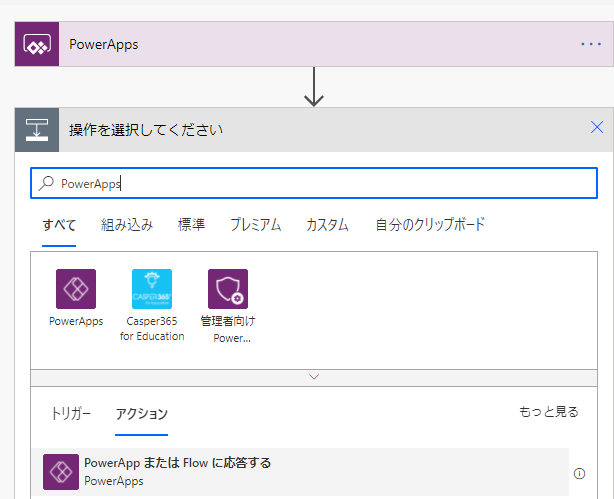Click the magnifier icon in search box
614x499 pixels.
[x=46, y=183]
